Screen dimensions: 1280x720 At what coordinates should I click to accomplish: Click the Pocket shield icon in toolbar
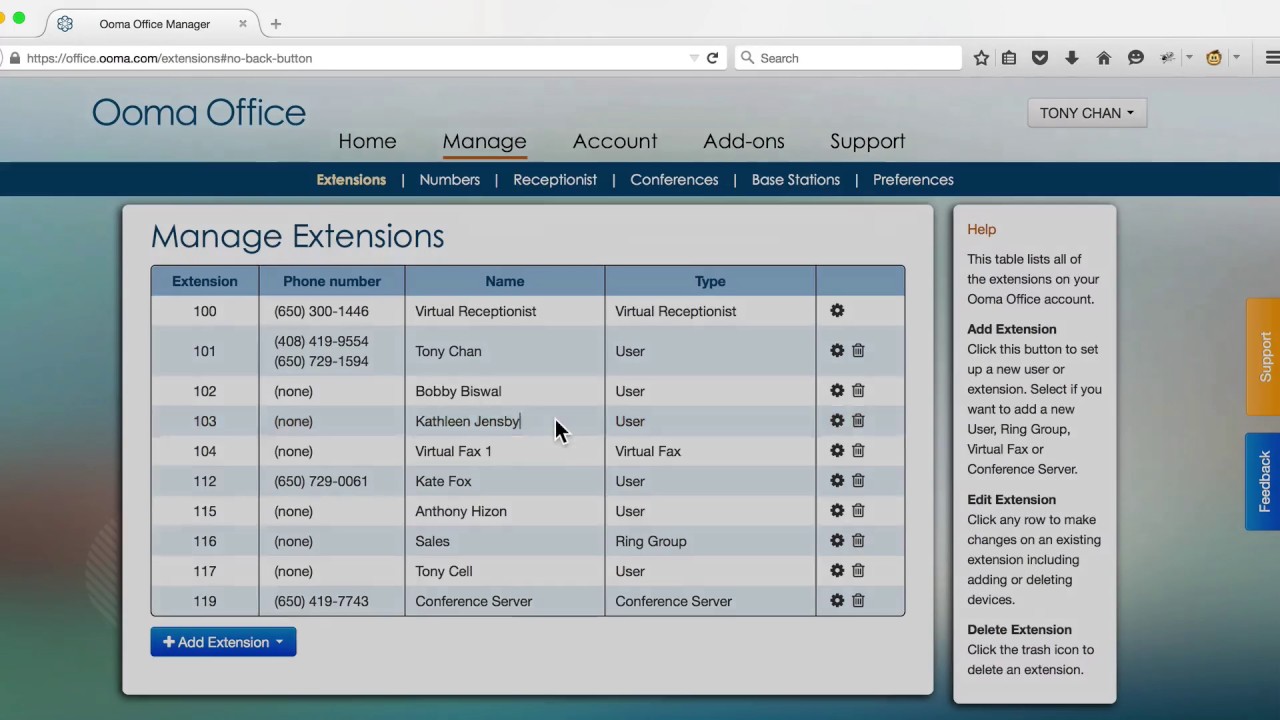1040,58
